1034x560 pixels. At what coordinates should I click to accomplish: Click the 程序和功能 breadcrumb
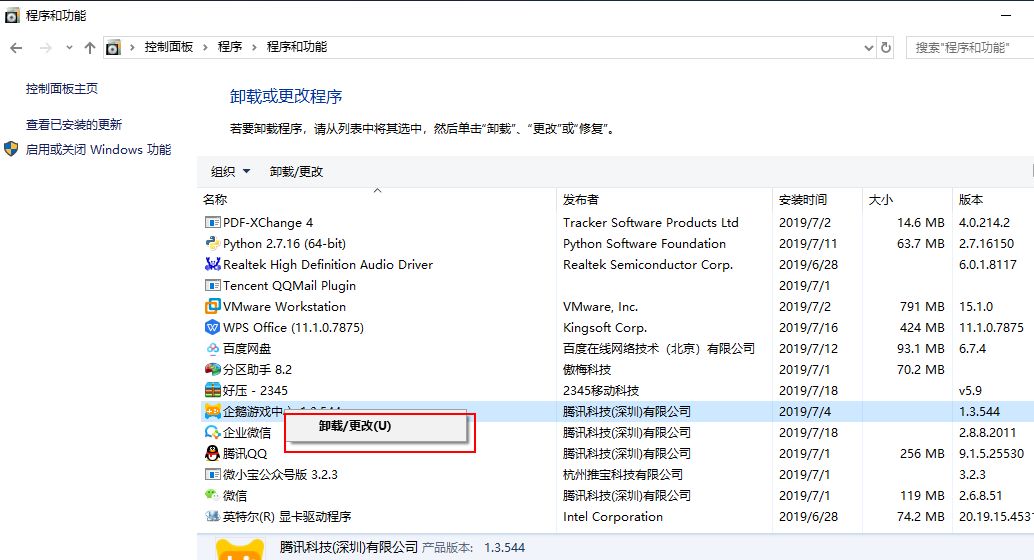tap(297, 47)
